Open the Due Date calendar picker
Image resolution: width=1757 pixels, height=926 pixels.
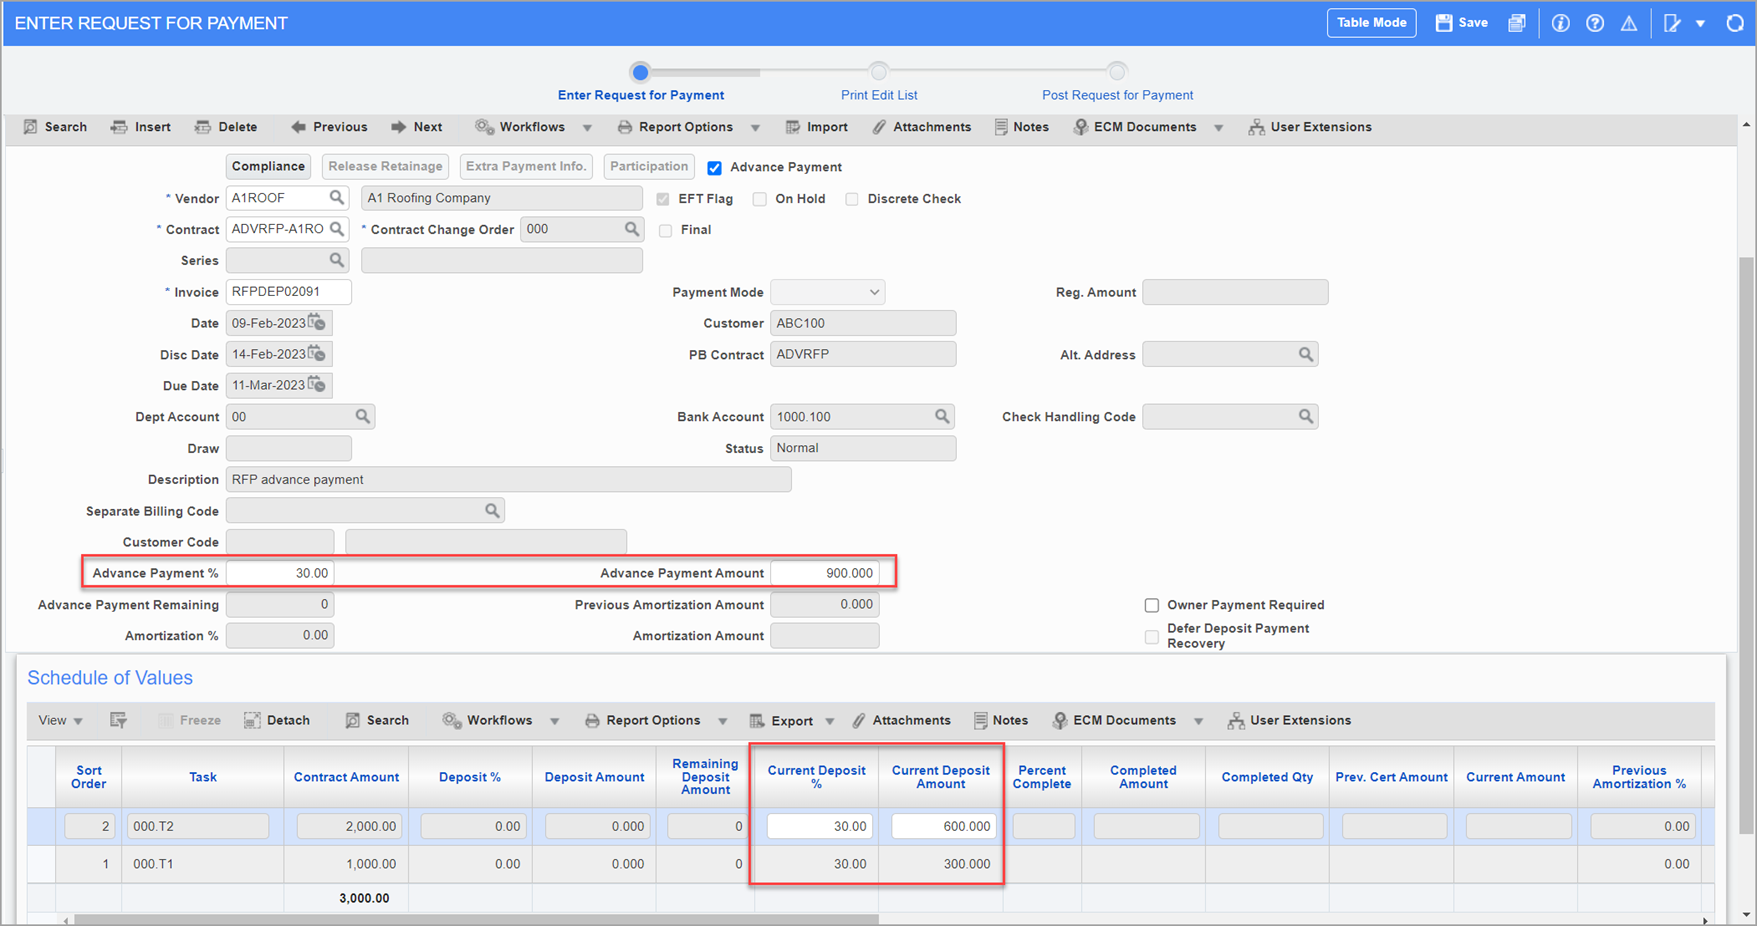tap(317, 385)
